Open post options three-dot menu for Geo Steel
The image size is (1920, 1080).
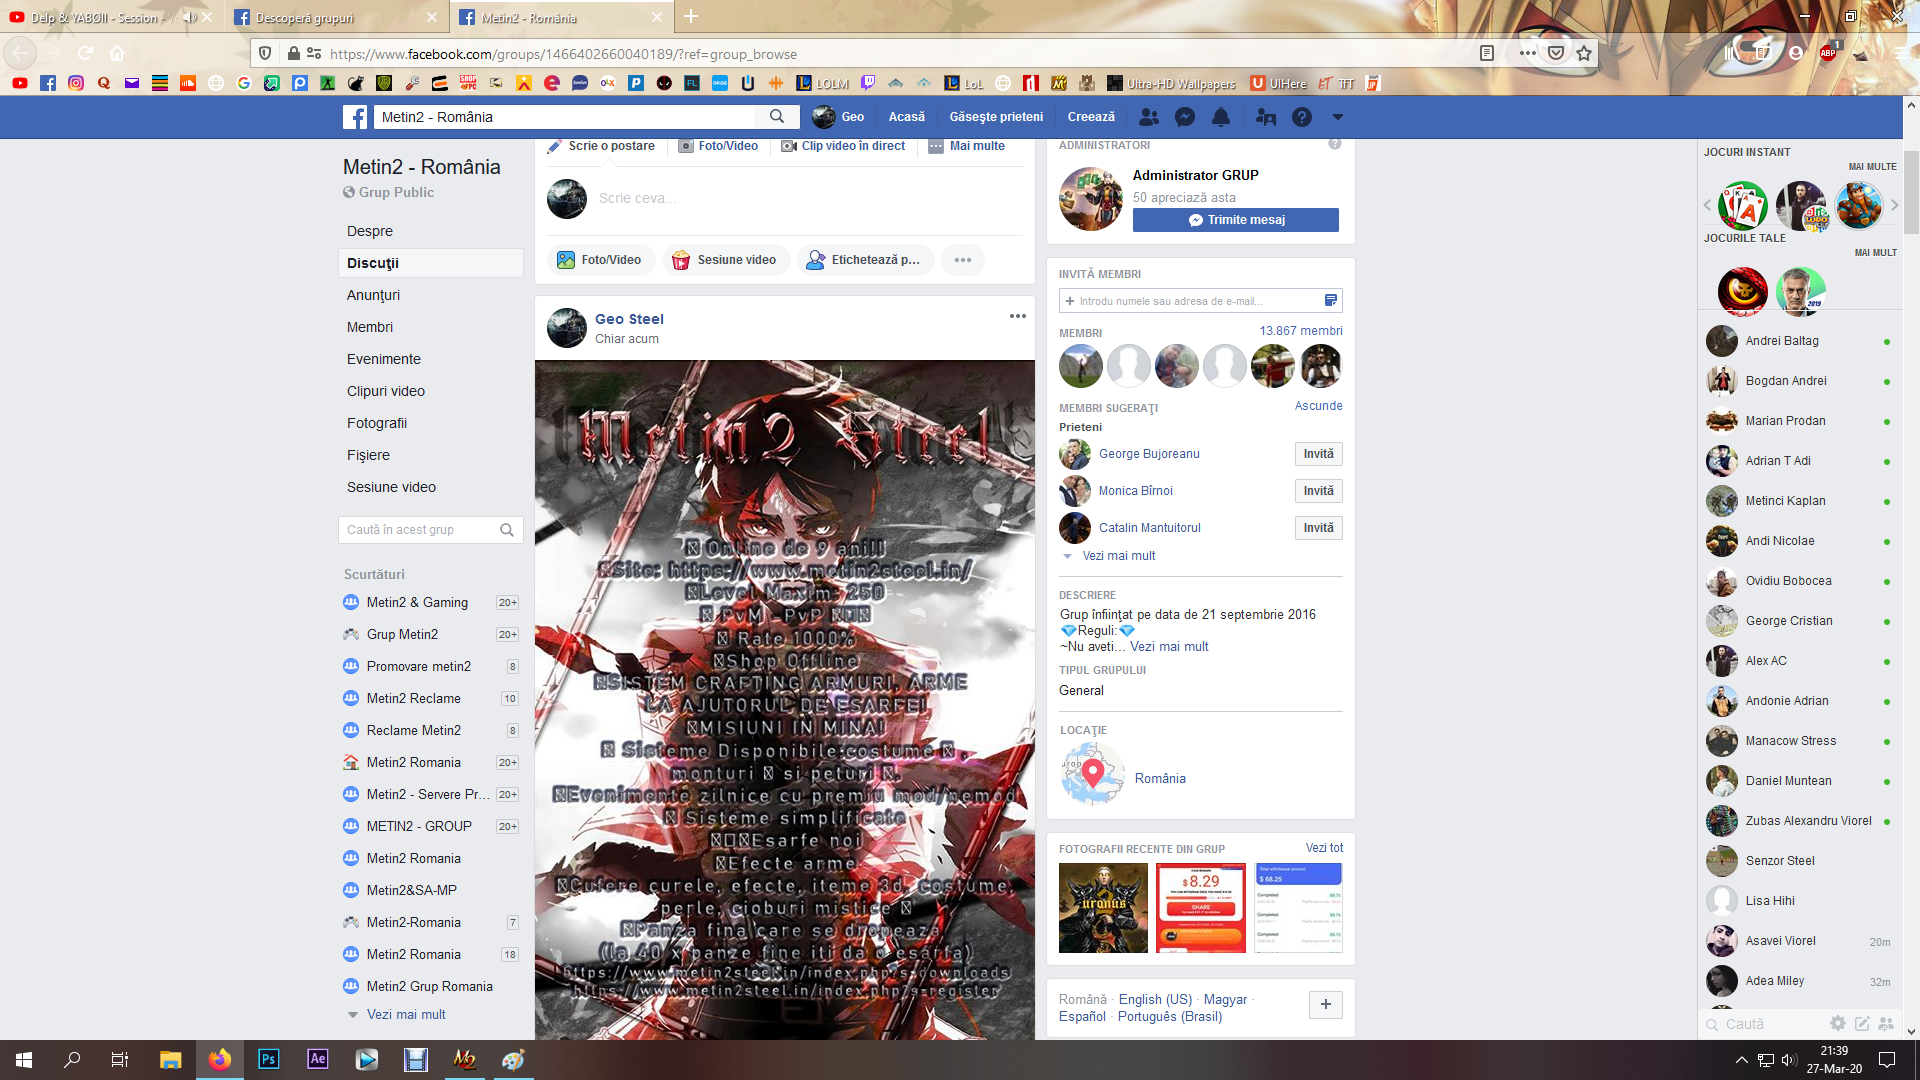tap(1017, 316)
